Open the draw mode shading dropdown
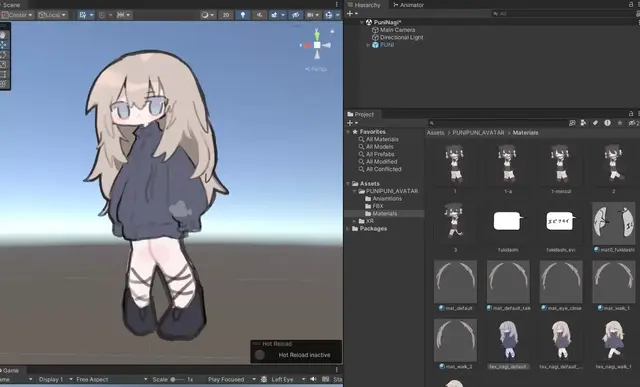The width and height of the screenshot is (640, 387). (x=208, y=15)
